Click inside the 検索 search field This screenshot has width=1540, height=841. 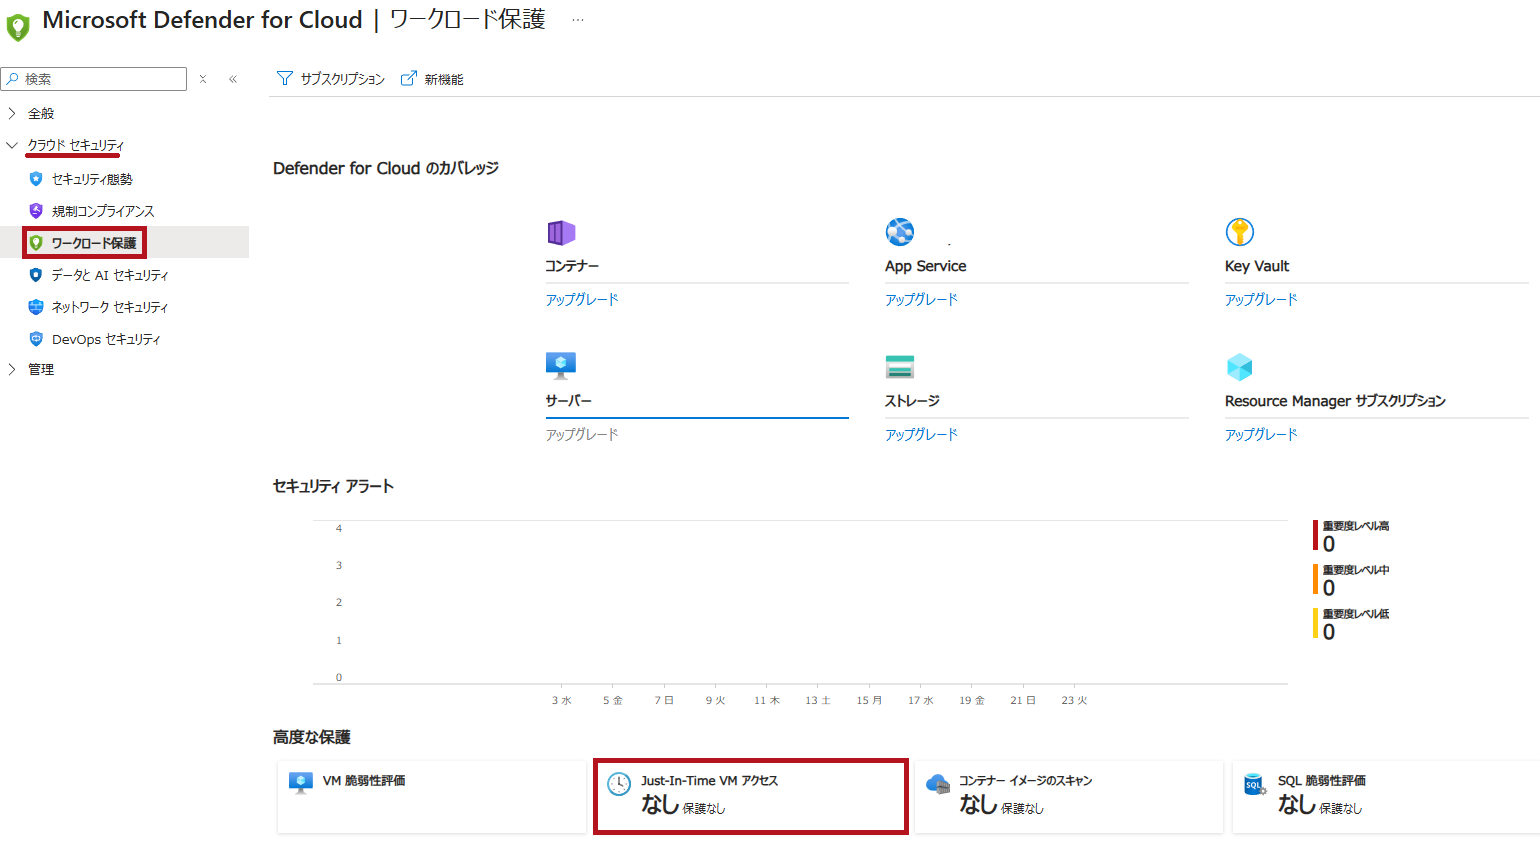pos(93,78)
